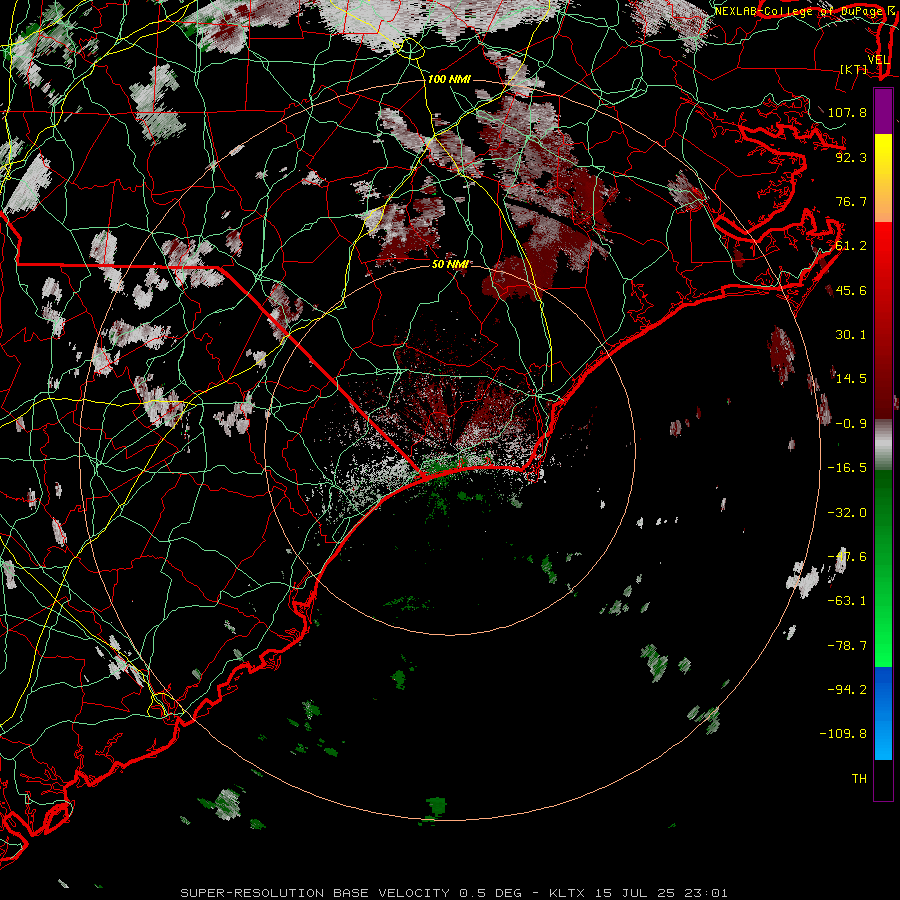Pick the yellow-orange segment of velocity color bar
This screenshot has width=900, height=900.
(x=883, y=178)
